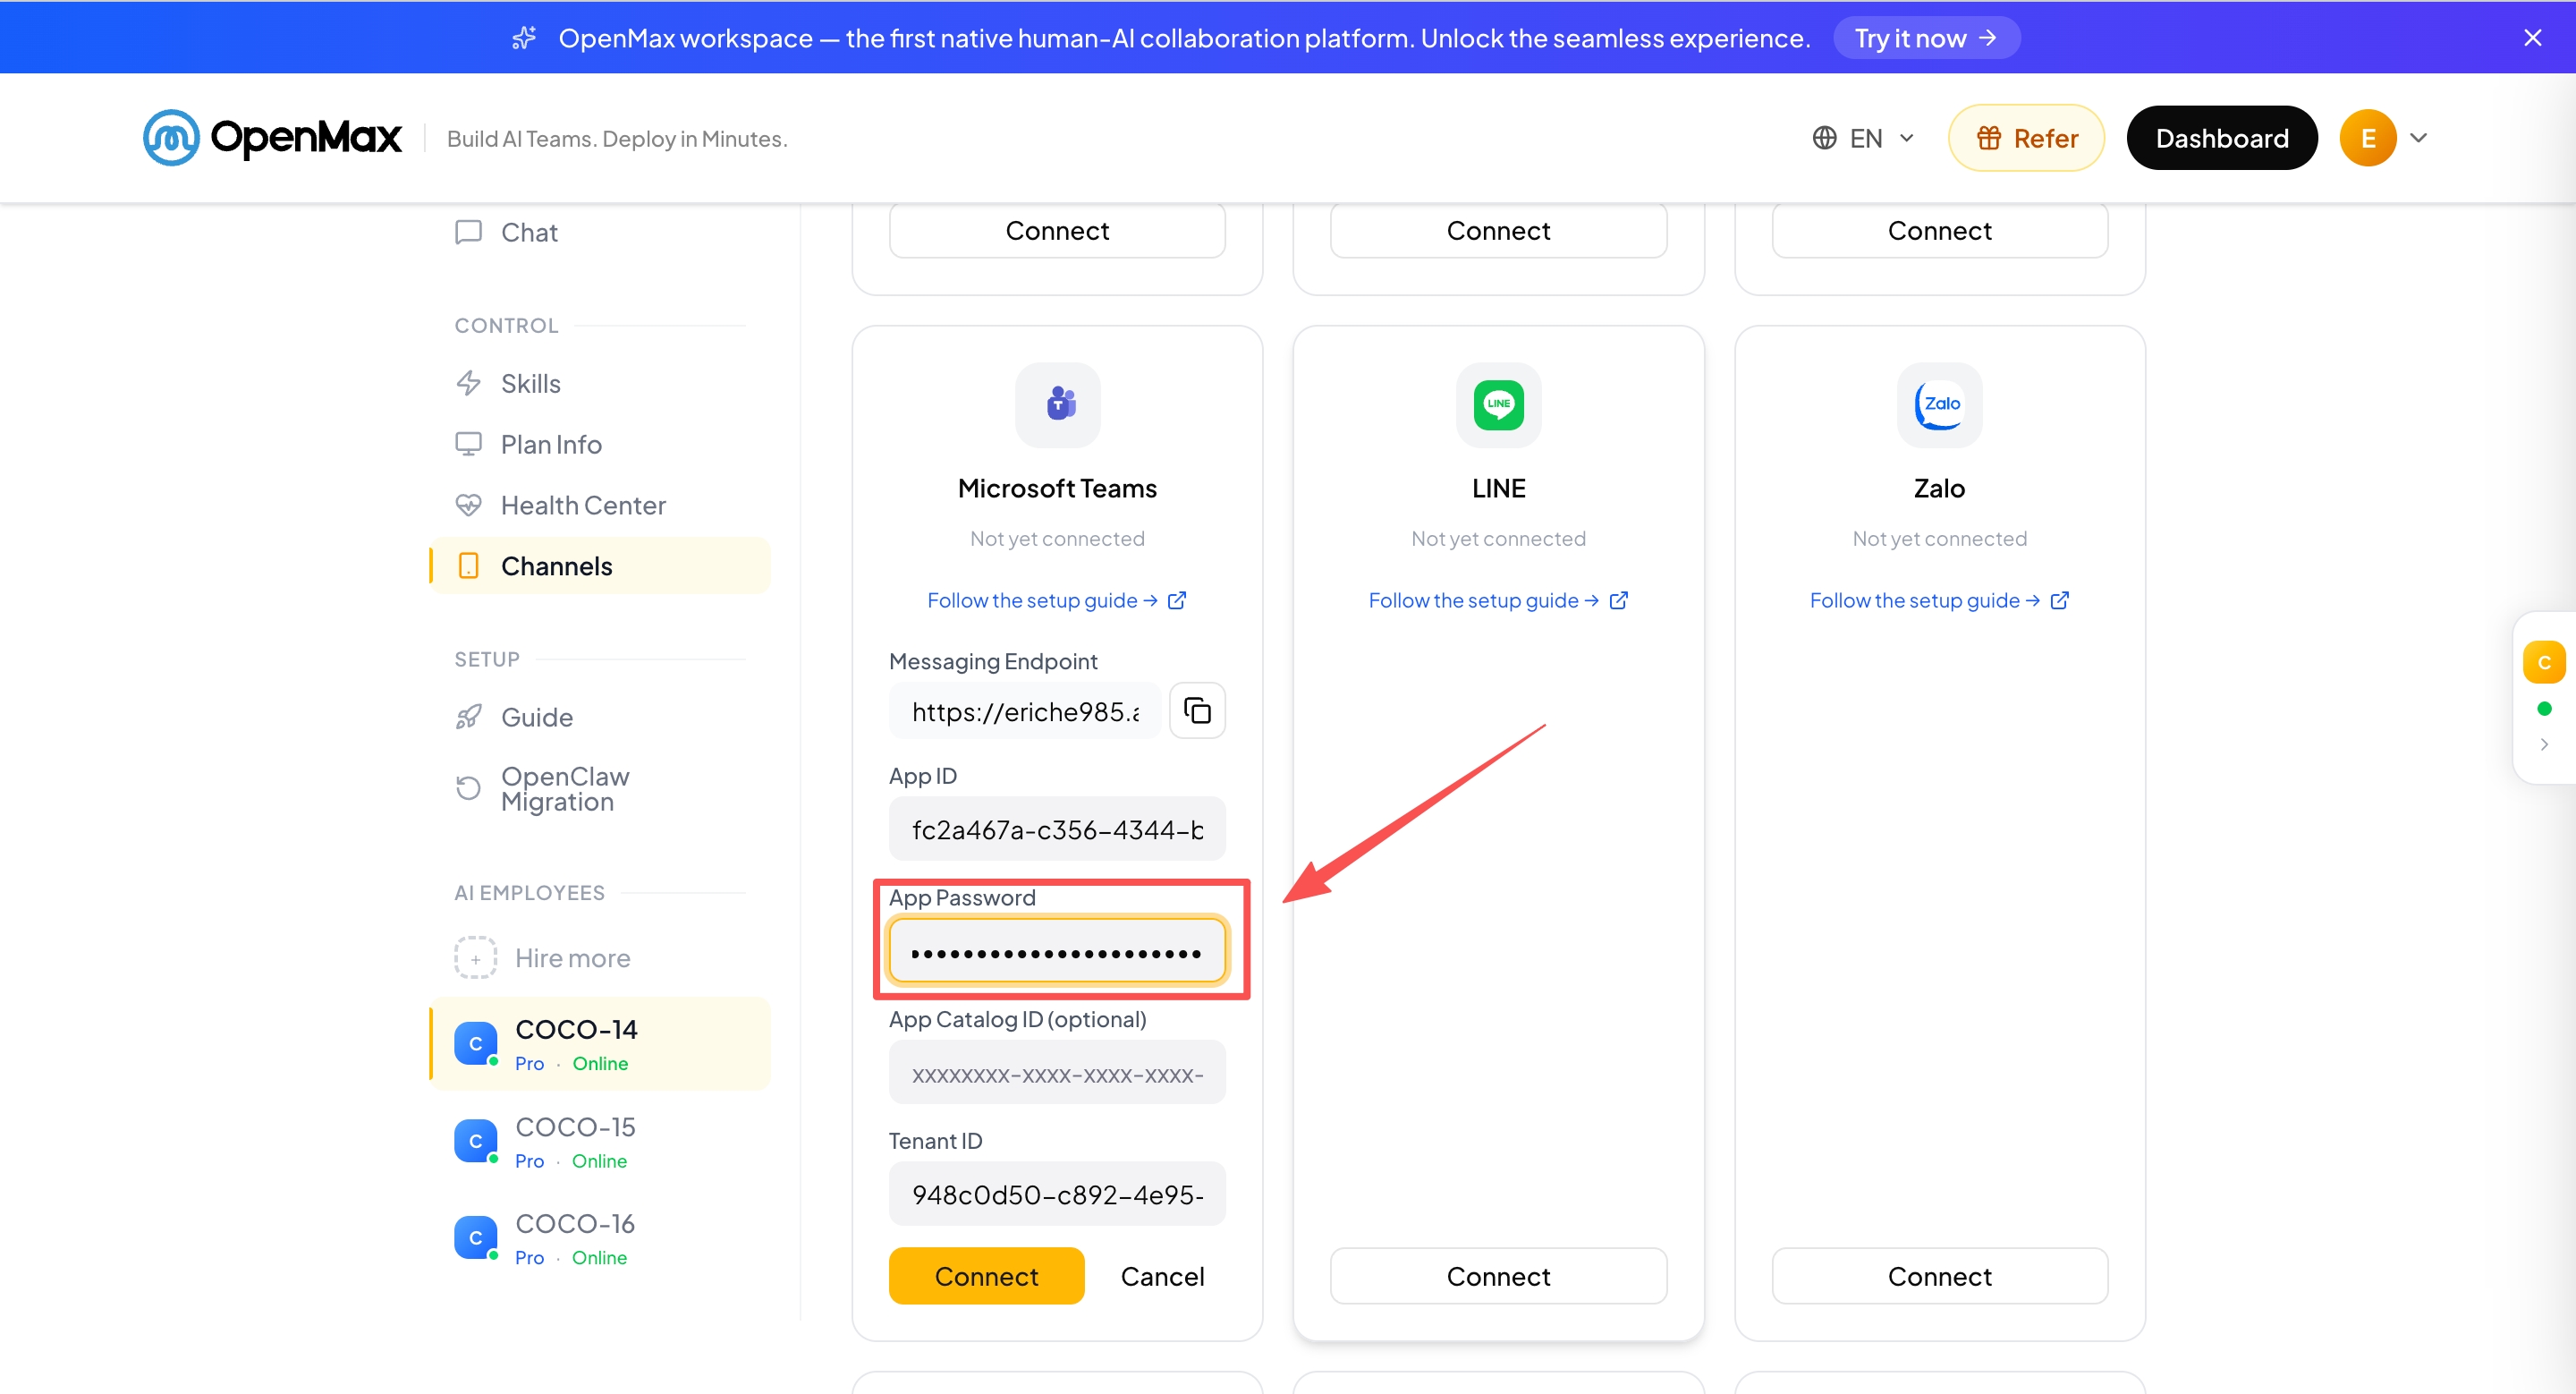Click the Chat bubble icon
The width and height of the screenshot is (2576, 1394).
[468, 232]
